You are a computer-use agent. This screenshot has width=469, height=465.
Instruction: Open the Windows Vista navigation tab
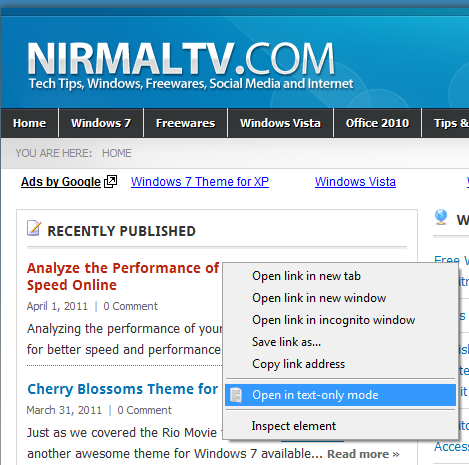tap(280, 123)
